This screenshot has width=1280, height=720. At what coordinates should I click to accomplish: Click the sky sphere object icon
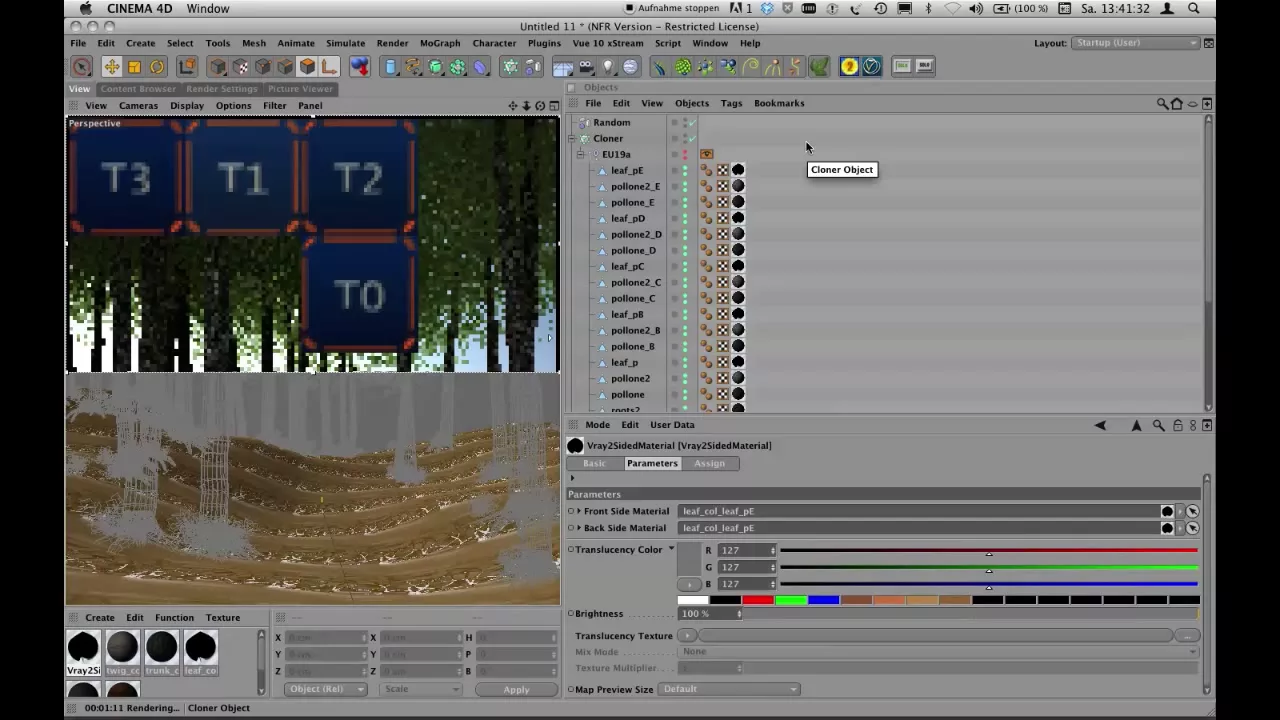coord(630,67)
